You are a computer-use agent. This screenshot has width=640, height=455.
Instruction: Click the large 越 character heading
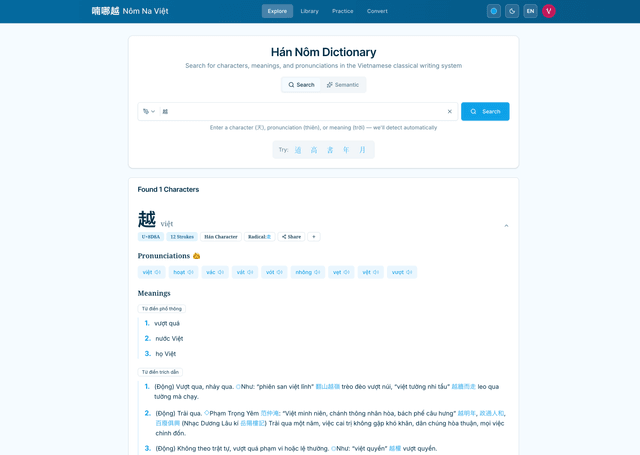pos(147,219)
